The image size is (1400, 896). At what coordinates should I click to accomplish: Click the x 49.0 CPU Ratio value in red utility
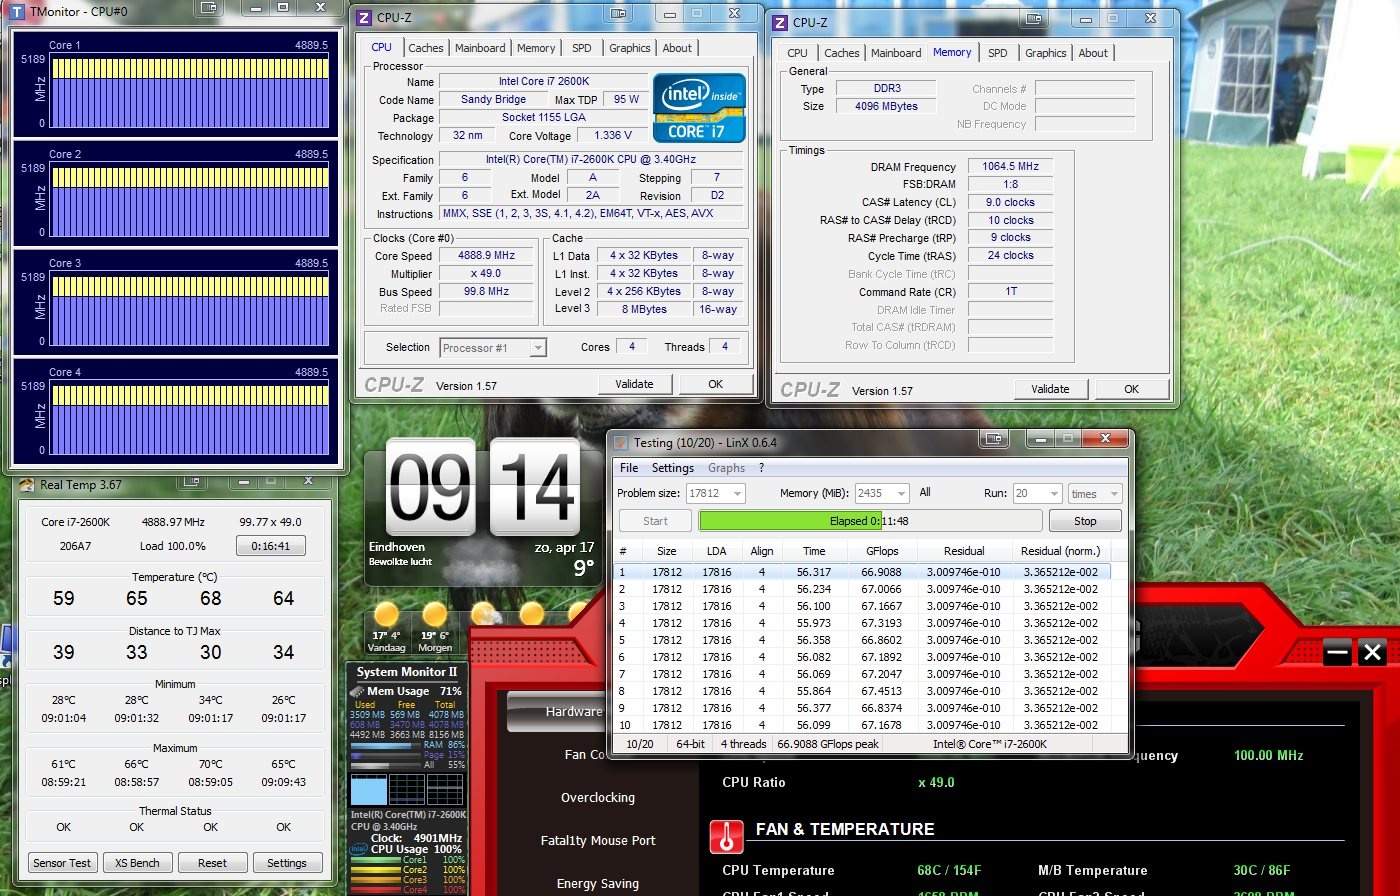pyautogui.click(x=936, y=783)
